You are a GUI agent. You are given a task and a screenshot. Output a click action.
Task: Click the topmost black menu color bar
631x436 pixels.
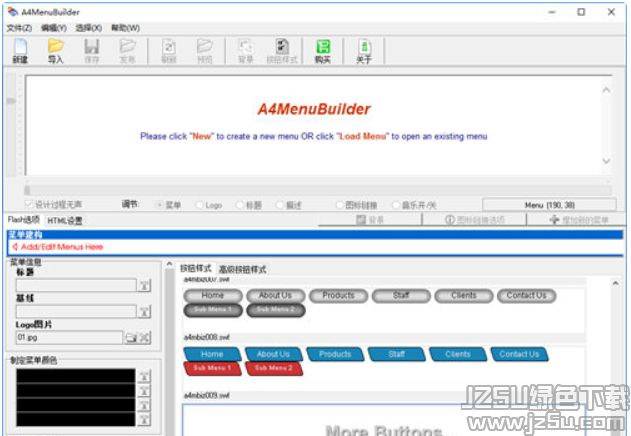coord(76,376)
